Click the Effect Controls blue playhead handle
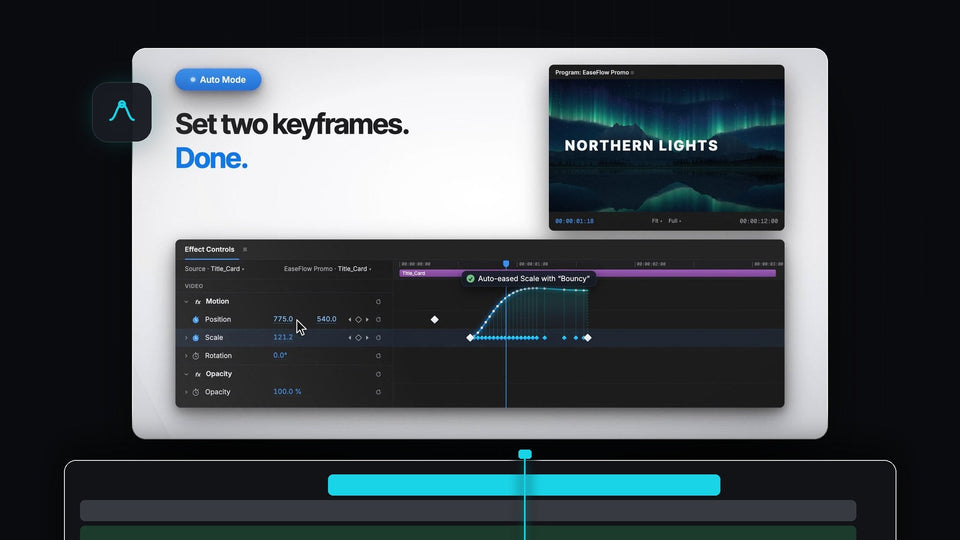960x540 pixels. [x=506, y=263]
